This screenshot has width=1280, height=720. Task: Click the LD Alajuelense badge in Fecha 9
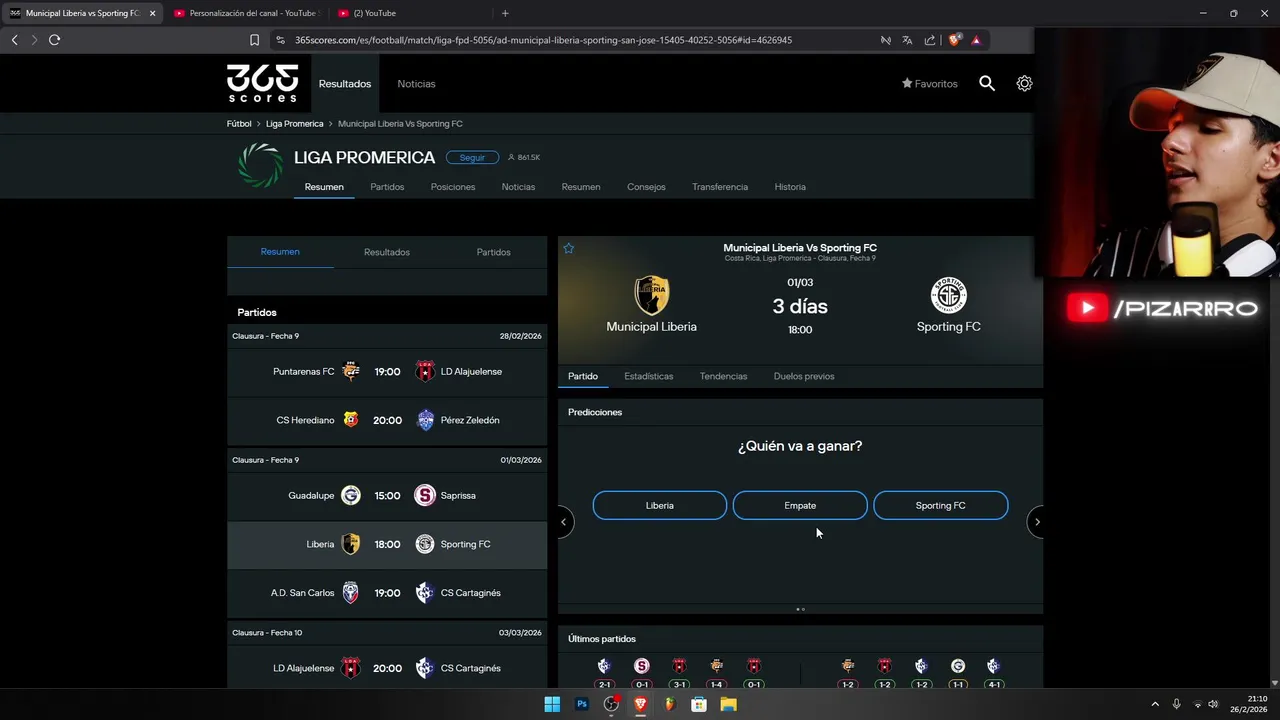tap(425, 372)
